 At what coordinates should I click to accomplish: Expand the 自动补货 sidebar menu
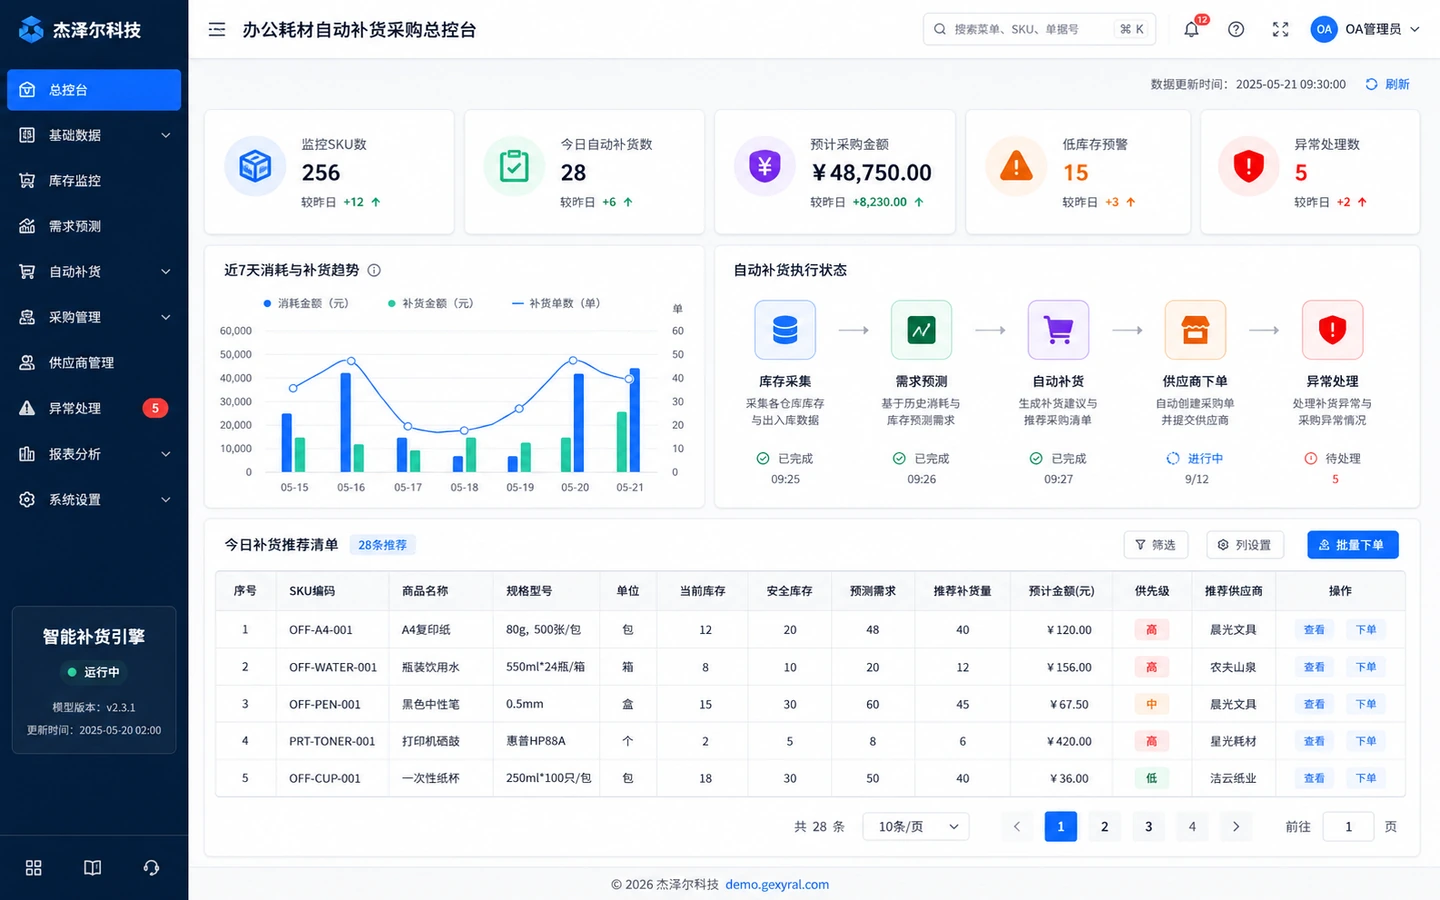(x=94, y=272)
